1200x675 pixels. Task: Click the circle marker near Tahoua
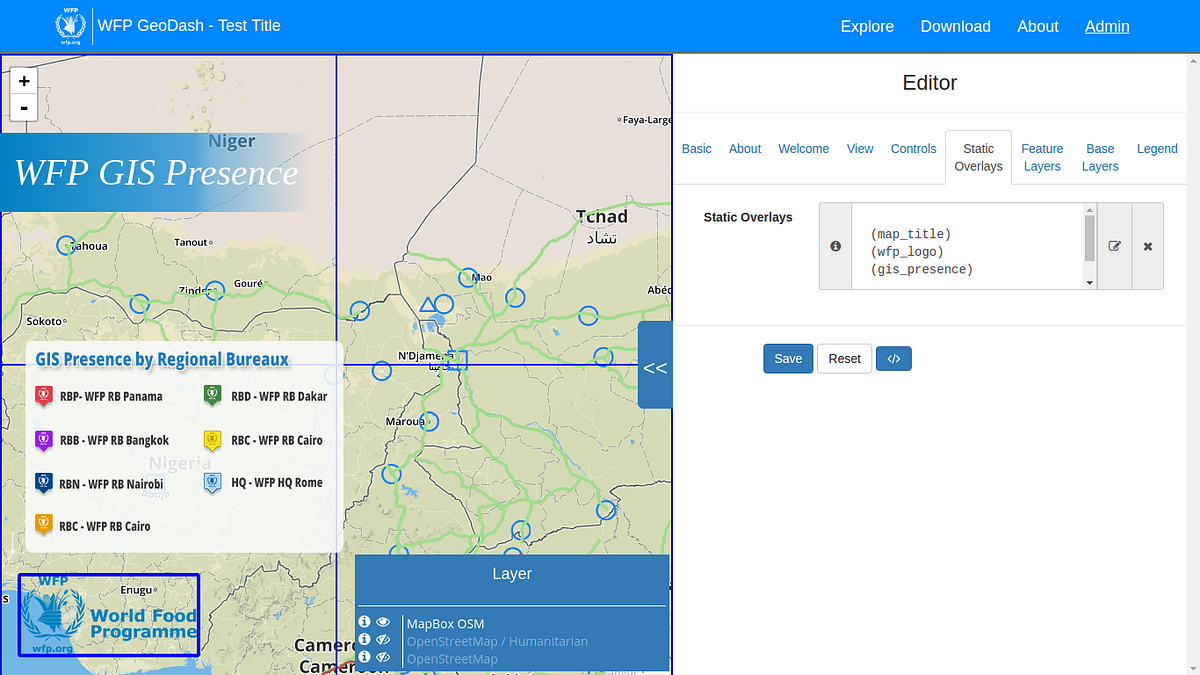(x=67, y=244)
